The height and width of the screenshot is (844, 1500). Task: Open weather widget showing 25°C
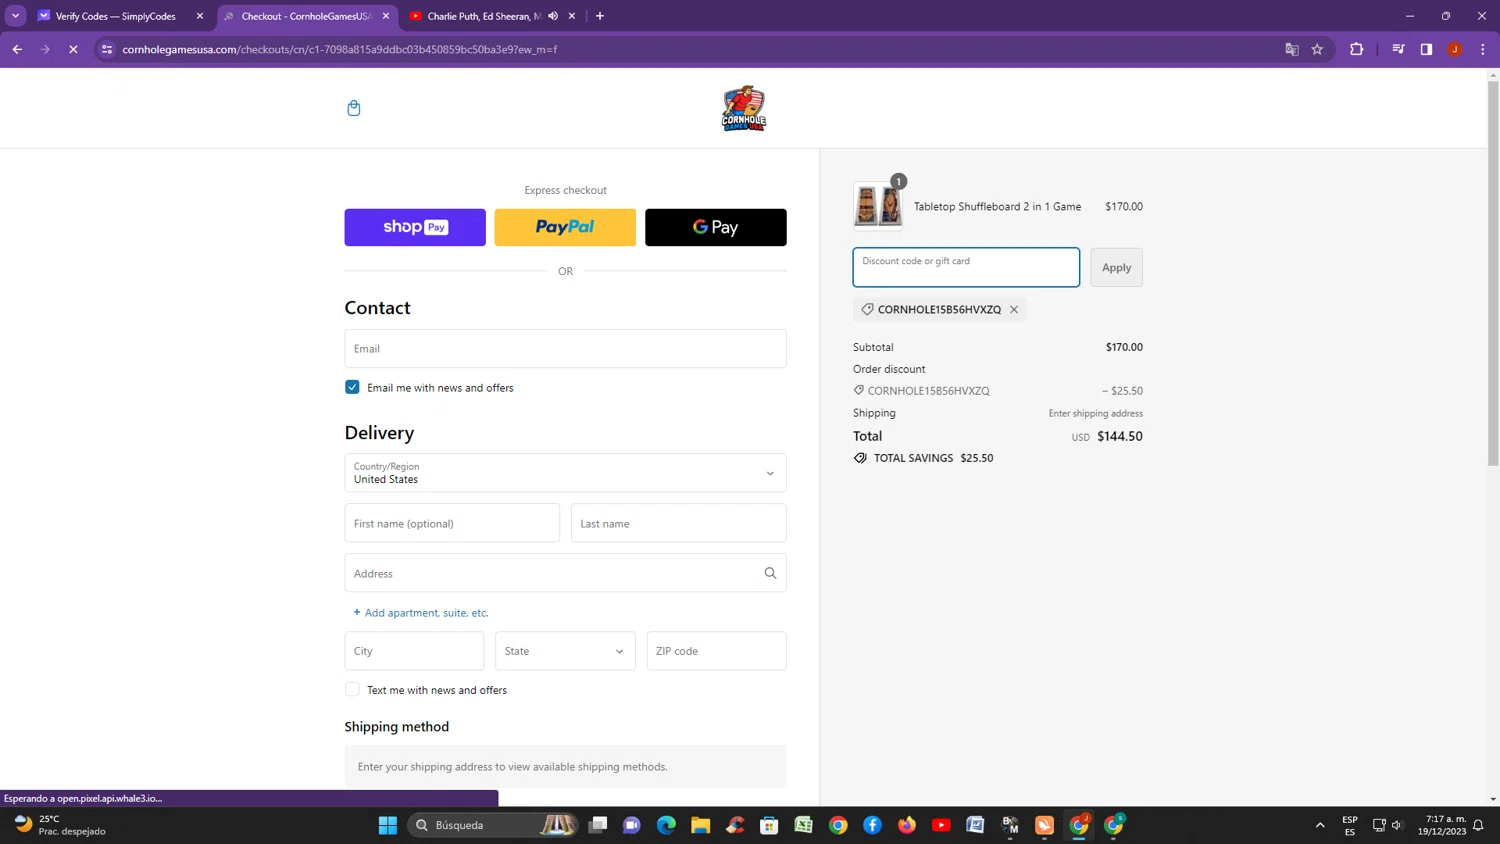60,825
